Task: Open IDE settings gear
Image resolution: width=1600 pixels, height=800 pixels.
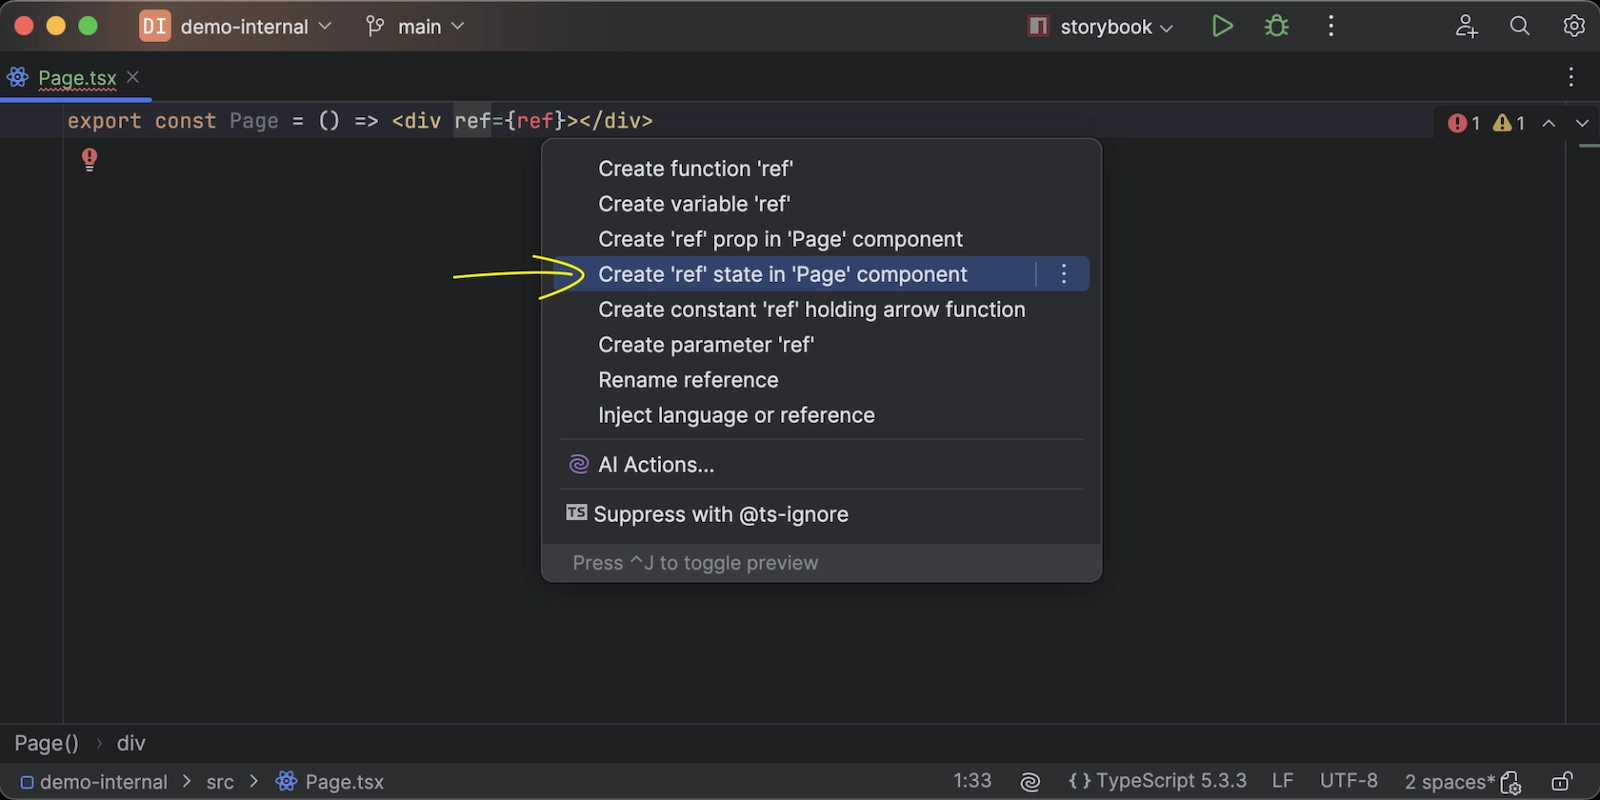Action: tap(1574, 26)
